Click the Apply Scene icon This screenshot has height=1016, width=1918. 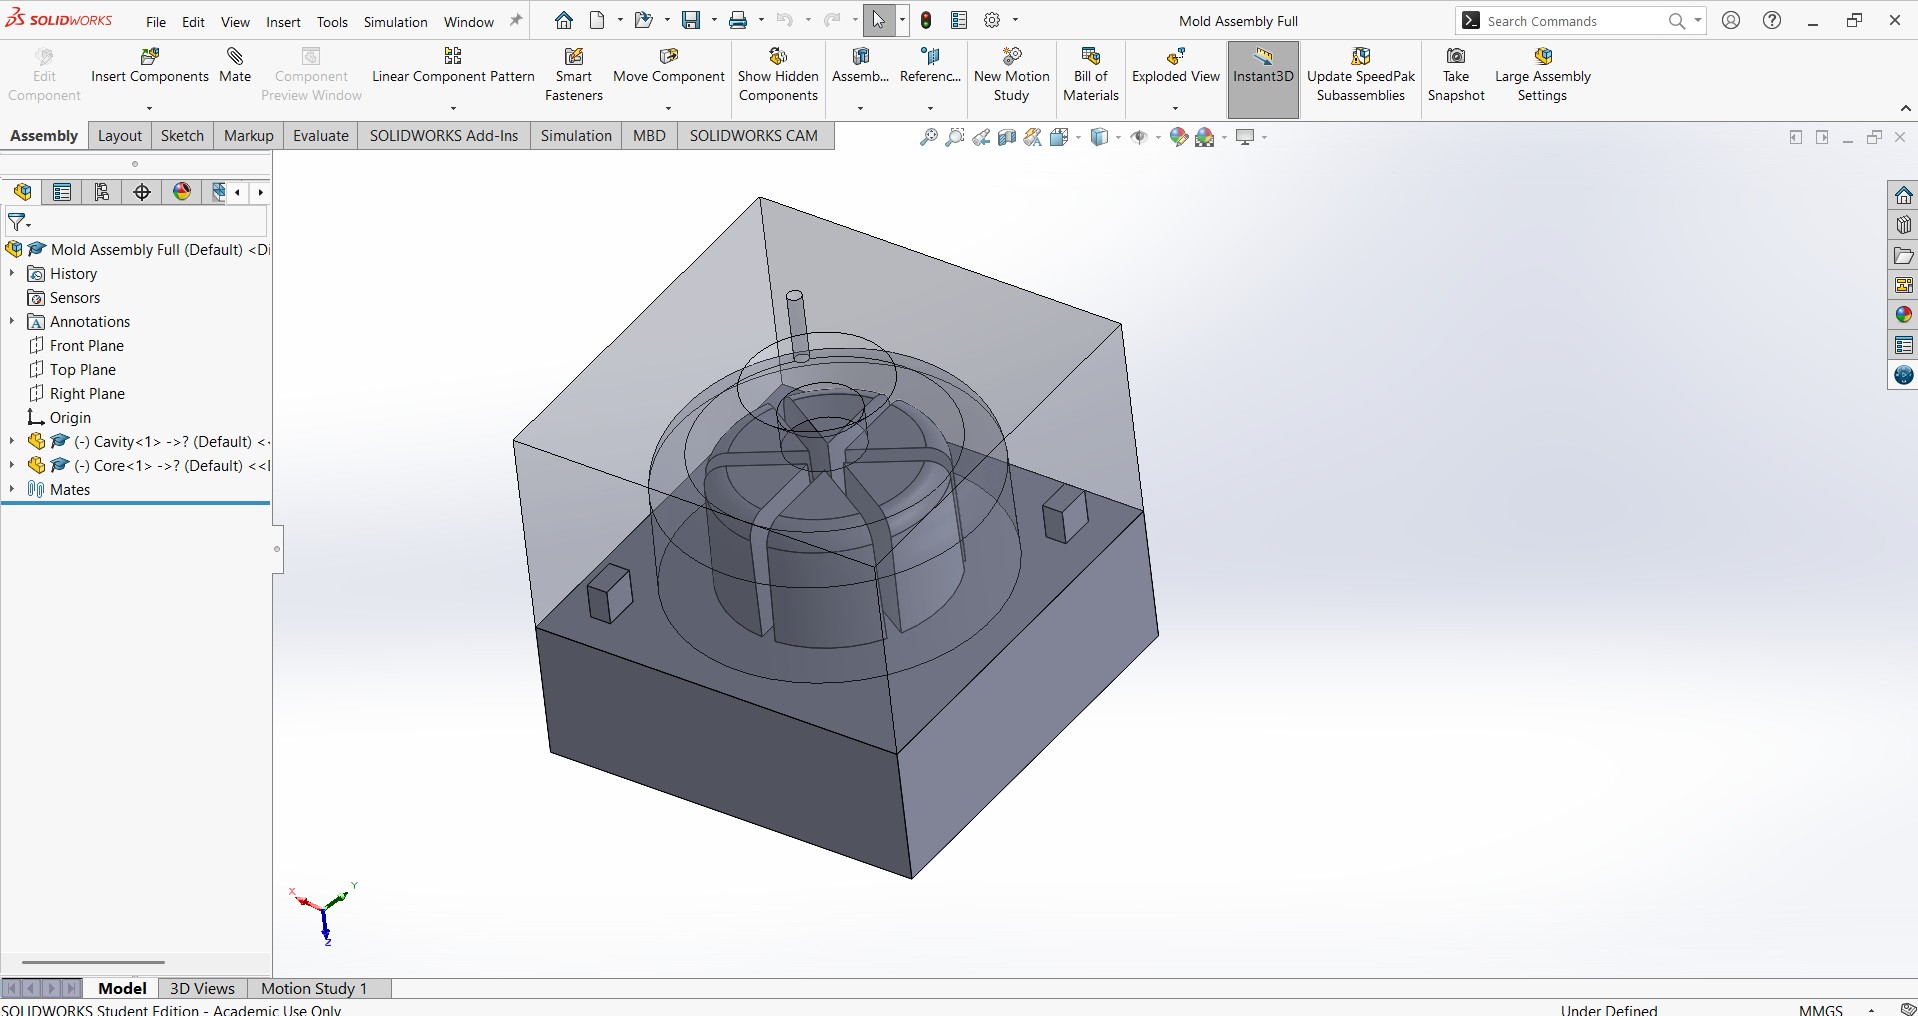click(1205, 137)
